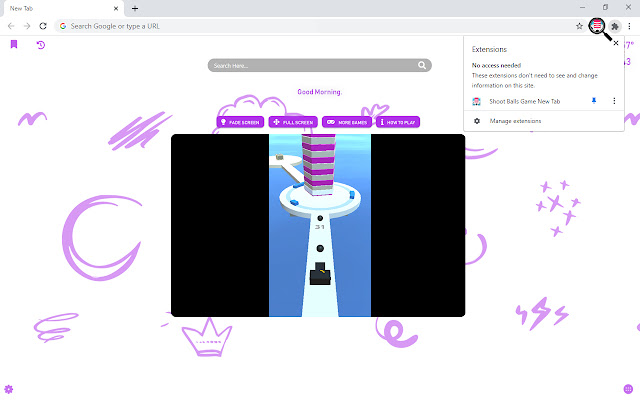Close the Extensions popup
640x400 pixels.
616,43
